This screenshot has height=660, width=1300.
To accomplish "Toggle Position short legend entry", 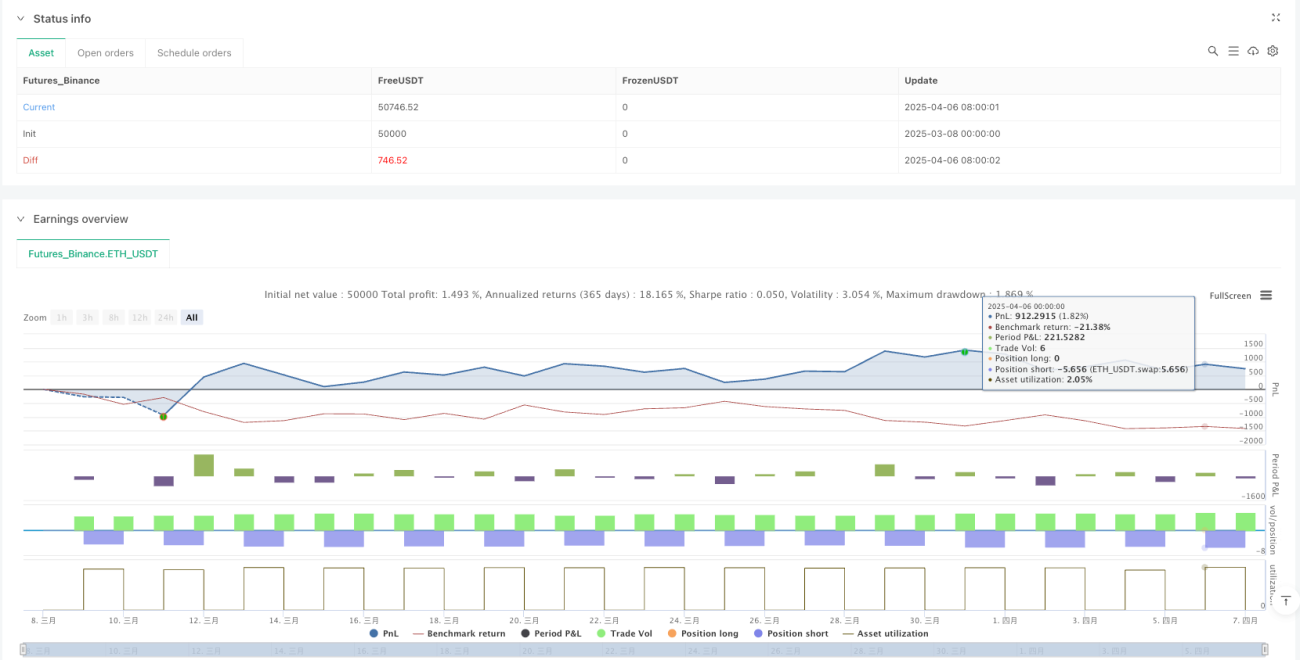I will [x=792, y=633].
